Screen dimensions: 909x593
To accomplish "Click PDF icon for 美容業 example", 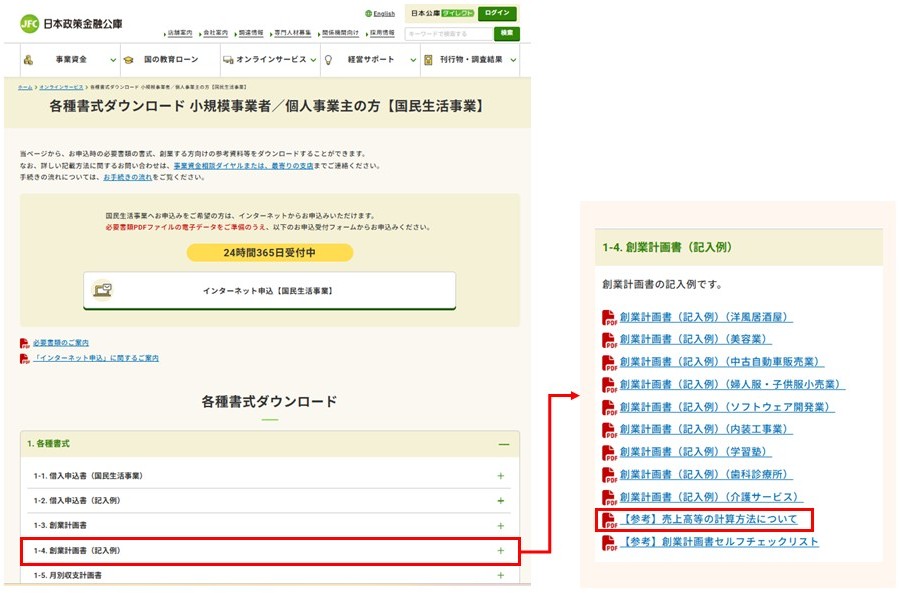I will pos(609,340).
